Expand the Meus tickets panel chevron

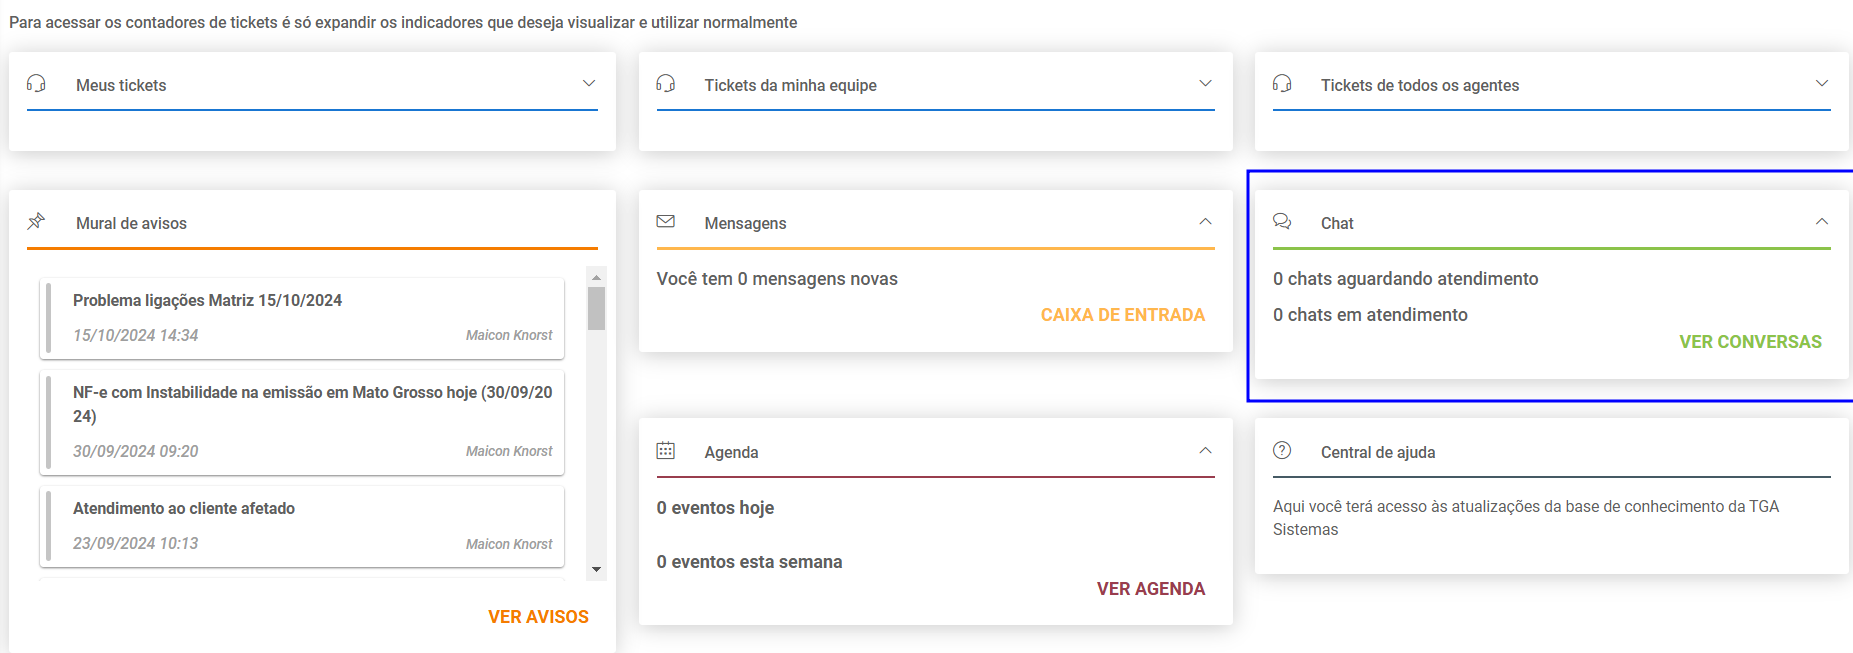click(589, 84)
